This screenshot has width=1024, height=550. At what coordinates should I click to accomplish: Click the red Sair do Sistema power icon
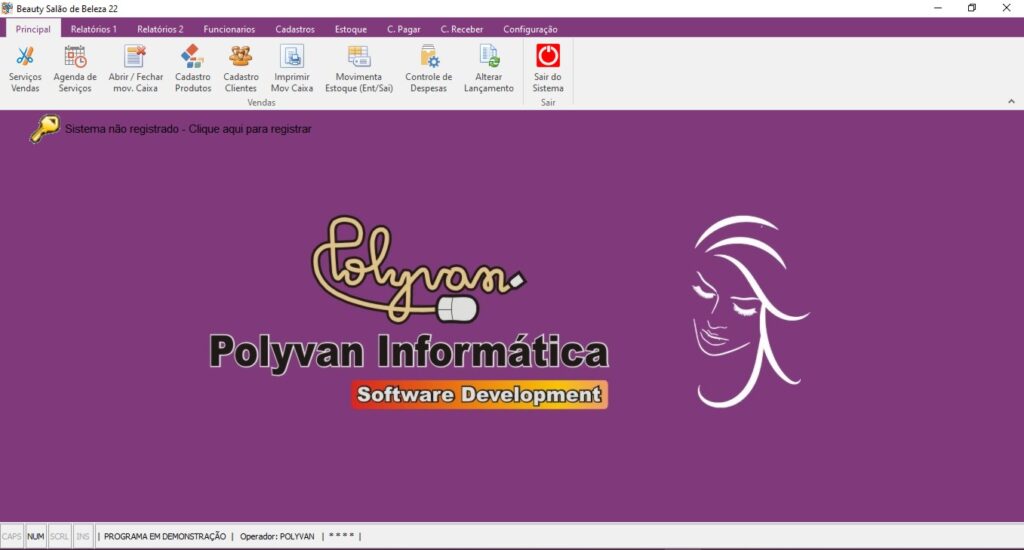pos(548,56)
